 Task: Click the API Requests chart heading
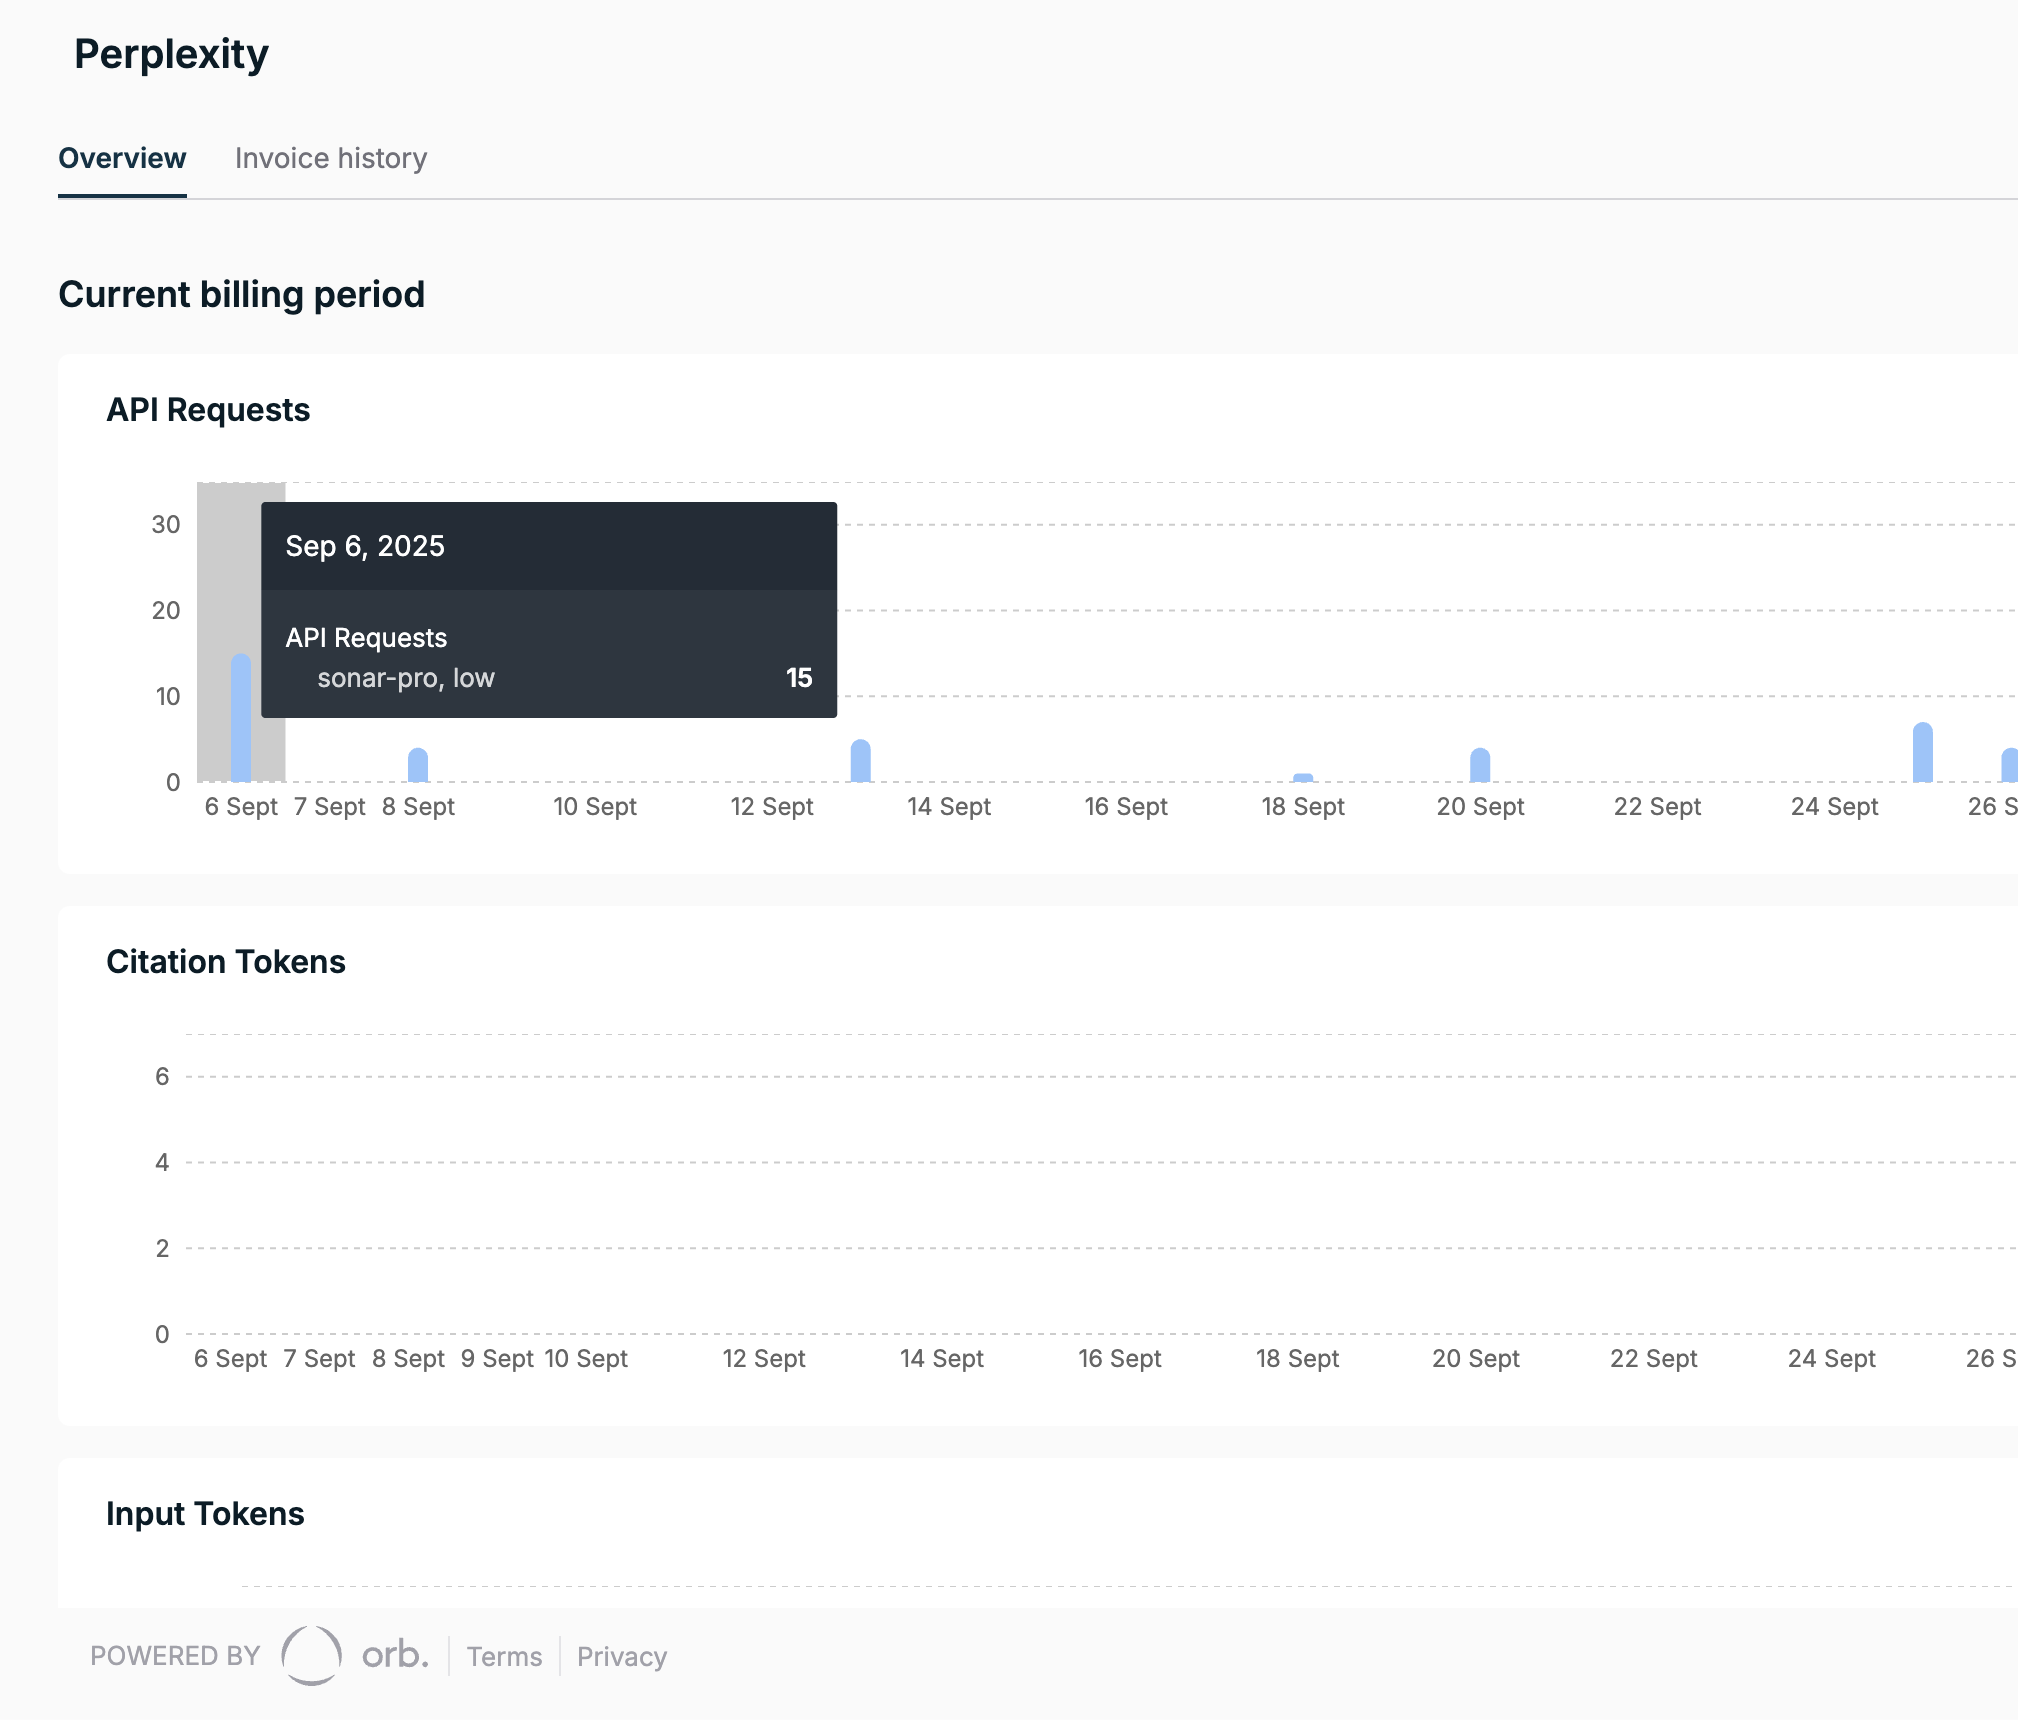click(208, 410)
